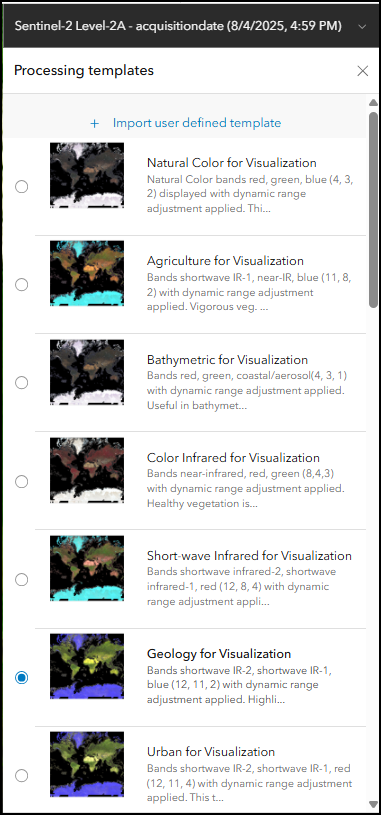Click the plus icon beside Import template

(x=95, y=124)
